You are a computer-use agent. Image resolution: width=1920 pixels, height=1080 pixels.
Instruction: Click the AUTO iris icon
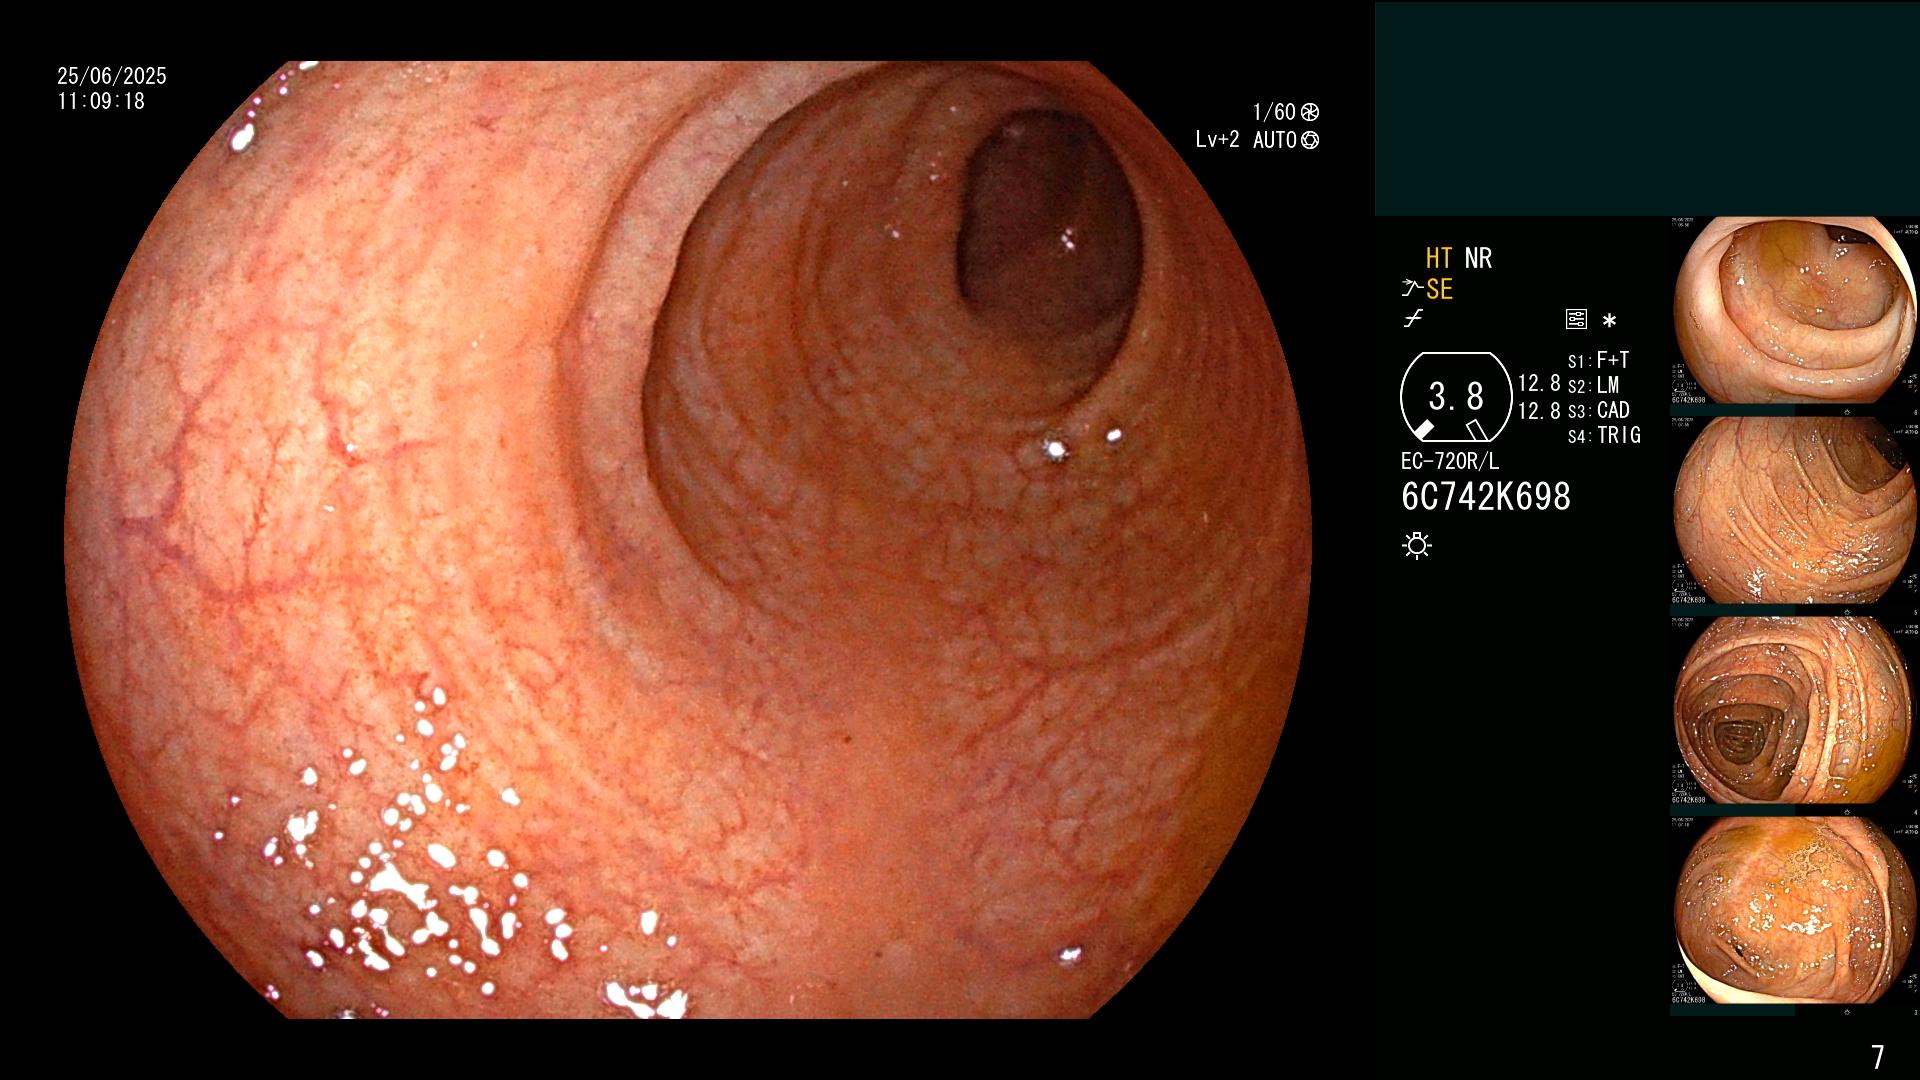click(x=1310, y=140)
